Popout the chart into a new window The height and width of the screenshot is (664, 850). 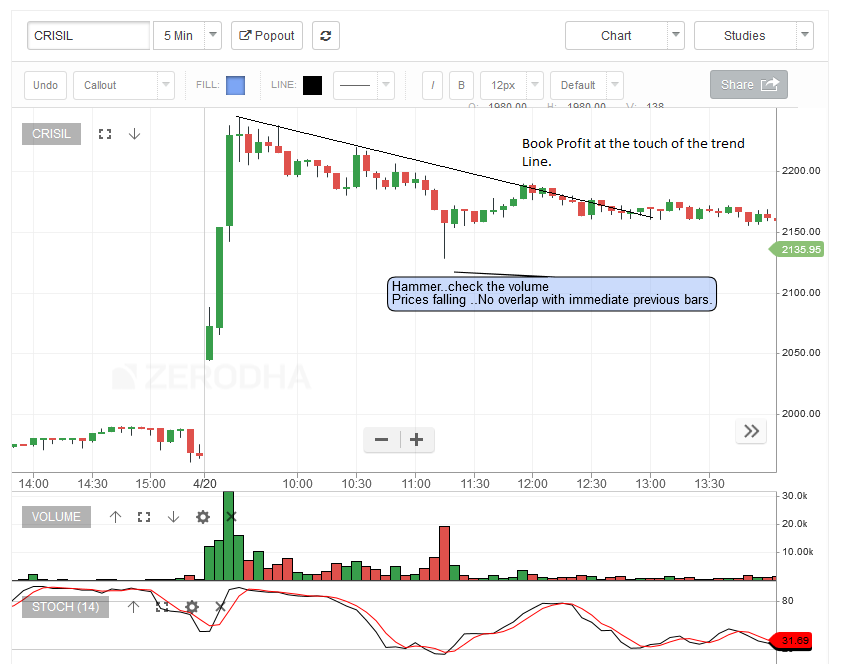[x=266, y=35]
